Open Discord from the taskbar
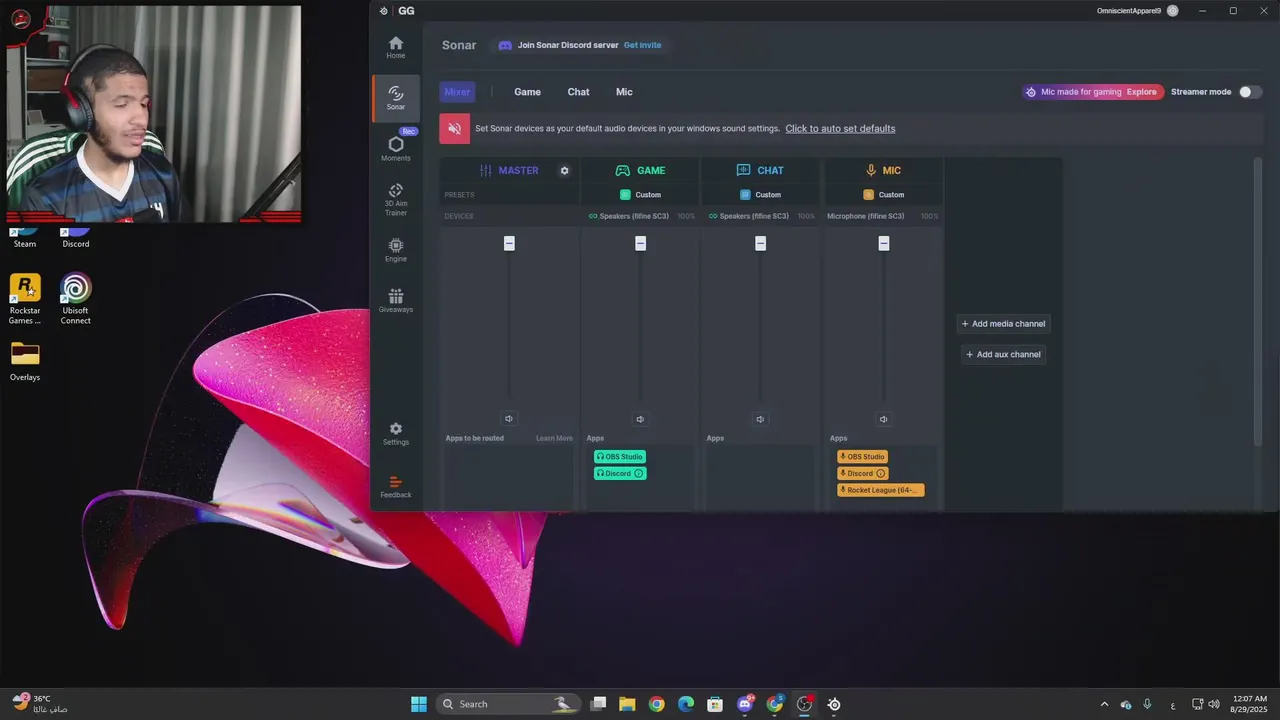 coord(745,704)
